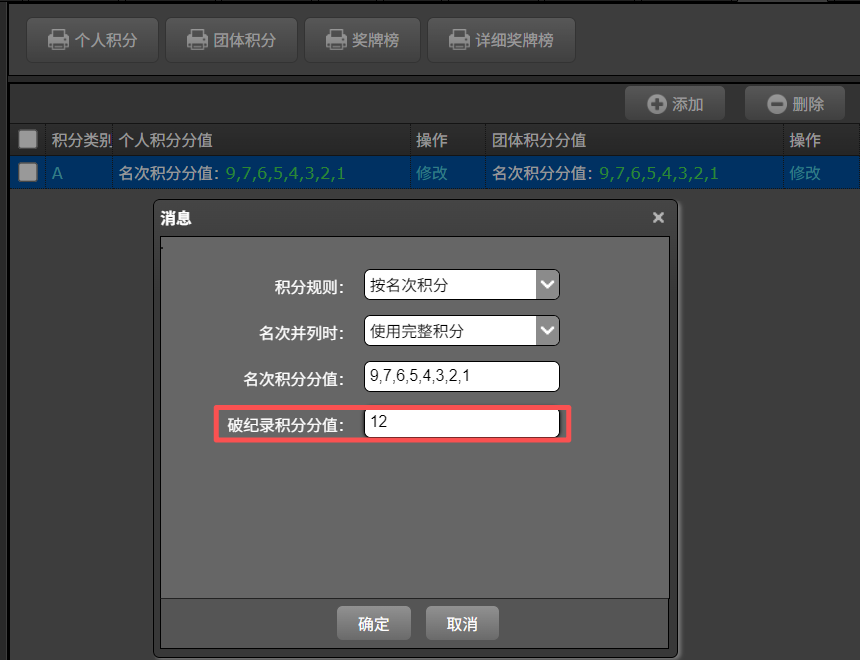Confirm with the 确定 button
The height and width of the screenshot is (660, 860).
373,624
